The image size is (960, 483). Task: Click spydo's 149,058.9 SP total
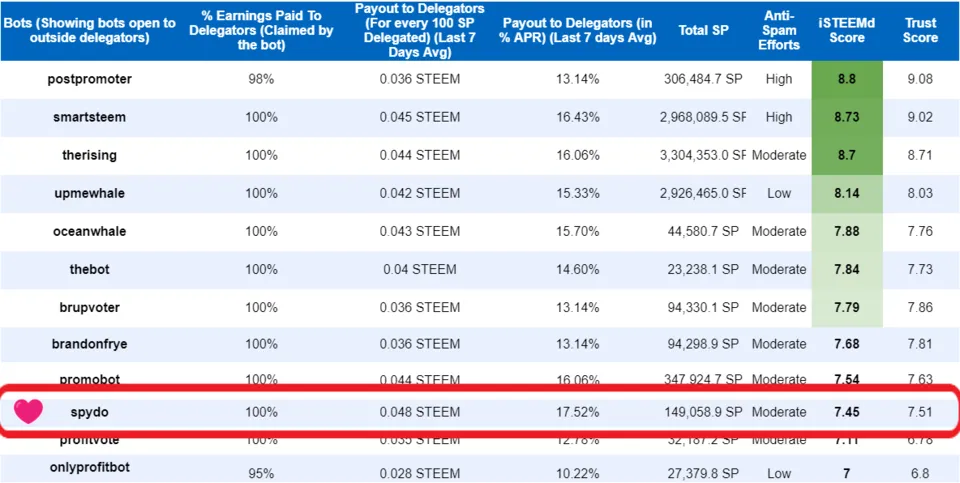703,412
